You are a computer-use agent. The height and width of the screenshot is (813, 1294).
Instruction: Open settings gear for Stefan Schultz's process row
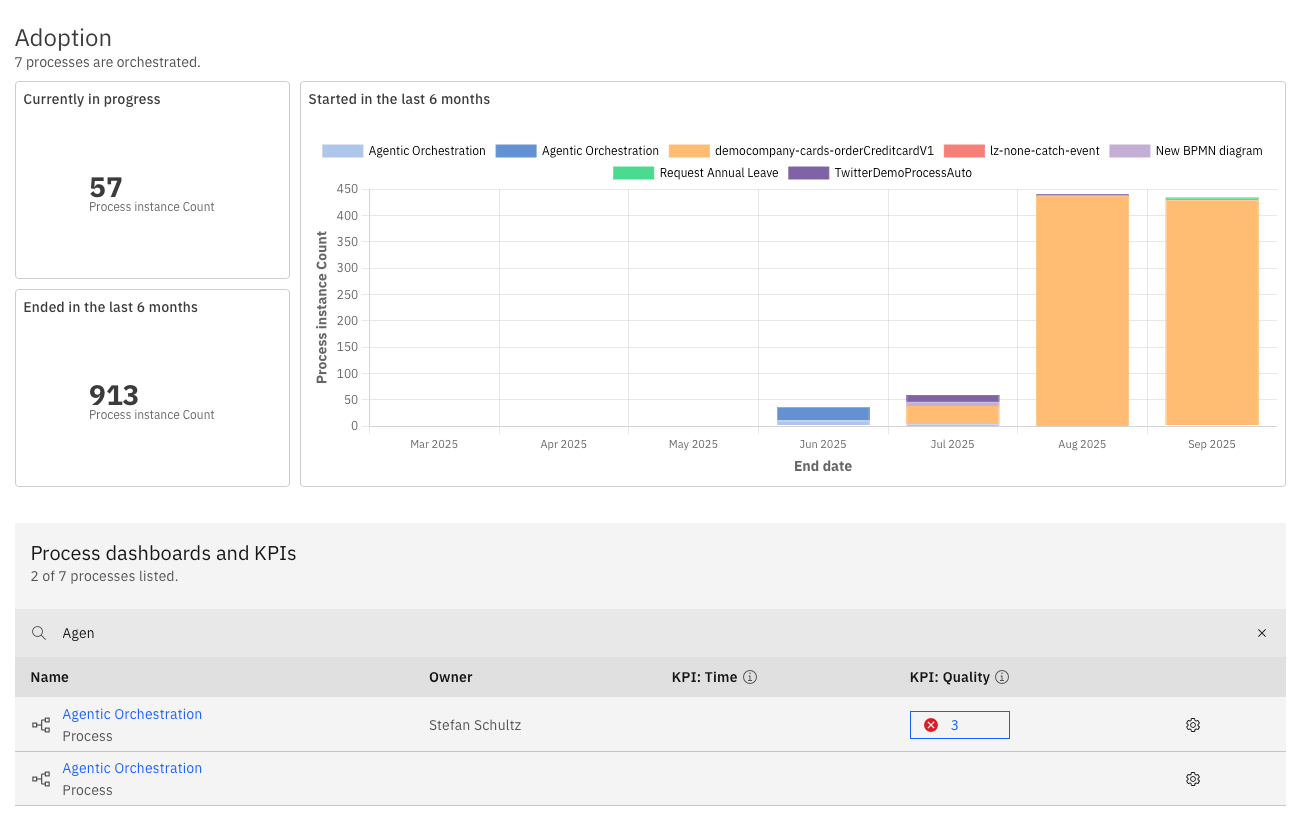[x=1192, y=725]
